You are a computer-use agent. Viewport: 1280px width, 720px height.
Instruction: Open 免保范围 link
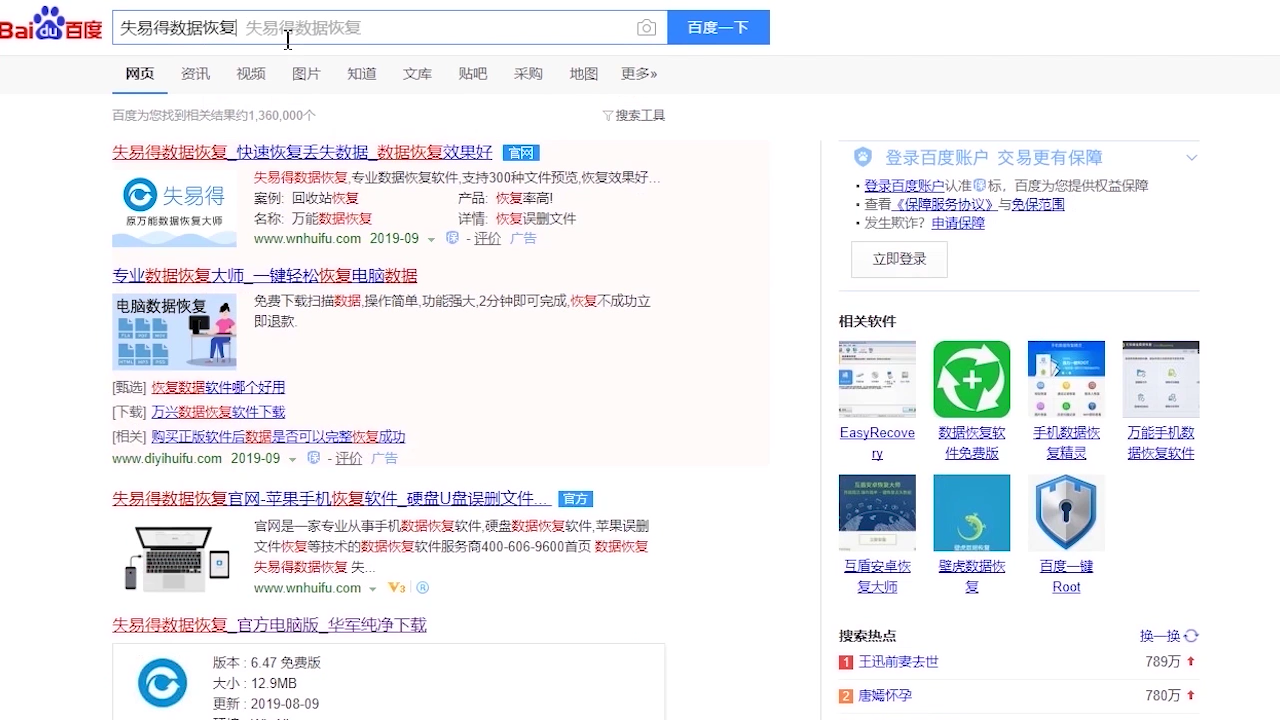(1038, 204)
